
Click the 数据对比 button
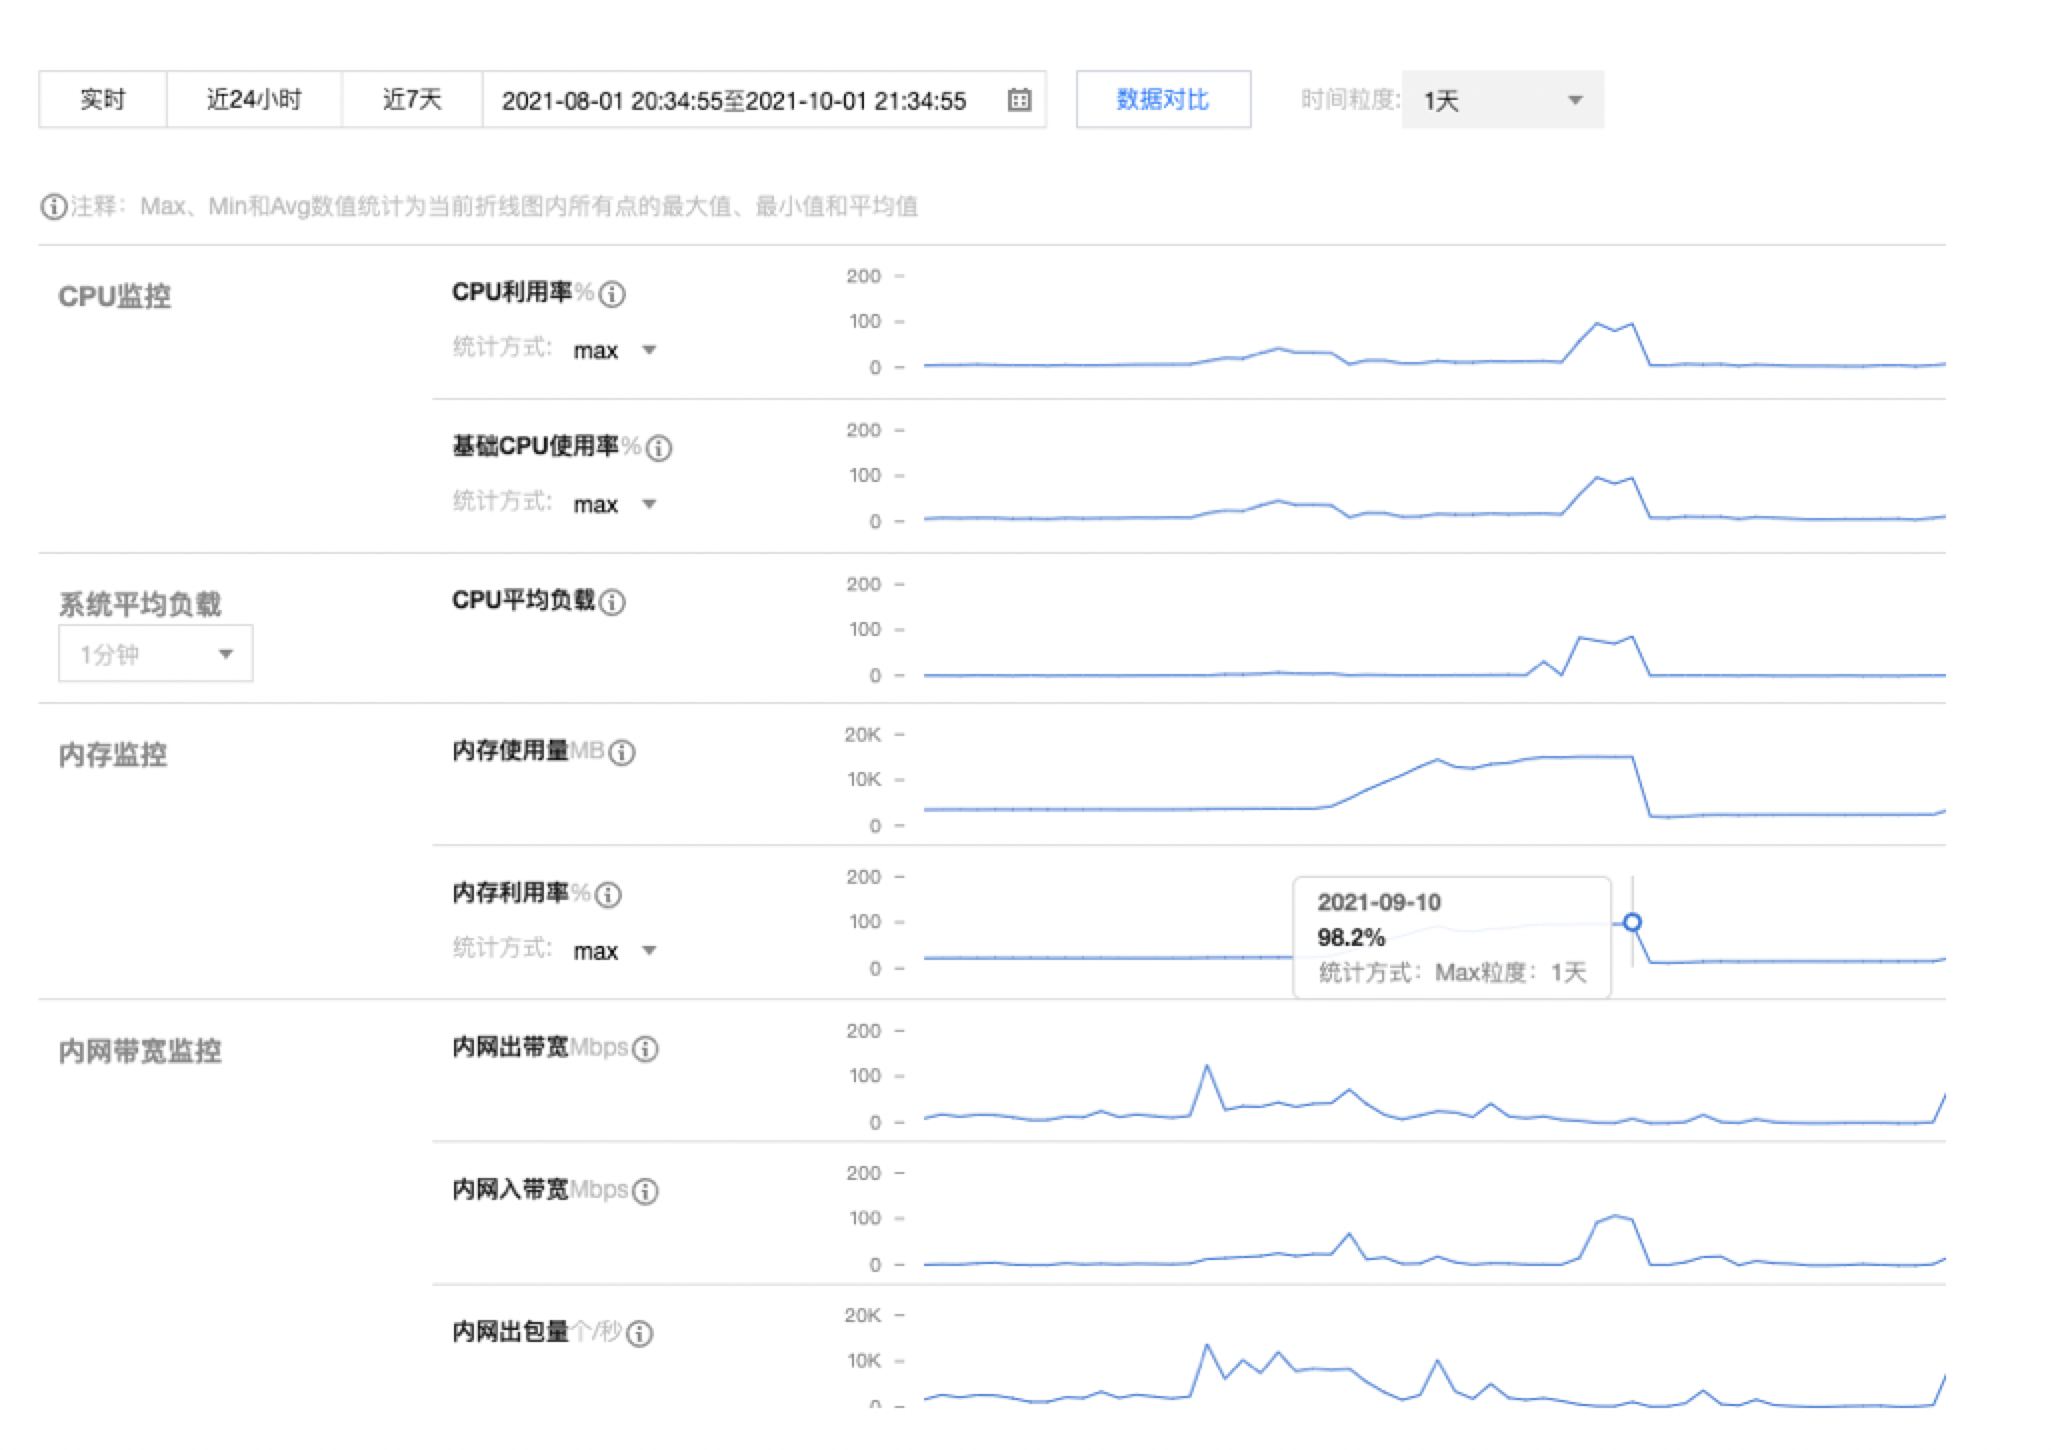[x=1163, y=99]
